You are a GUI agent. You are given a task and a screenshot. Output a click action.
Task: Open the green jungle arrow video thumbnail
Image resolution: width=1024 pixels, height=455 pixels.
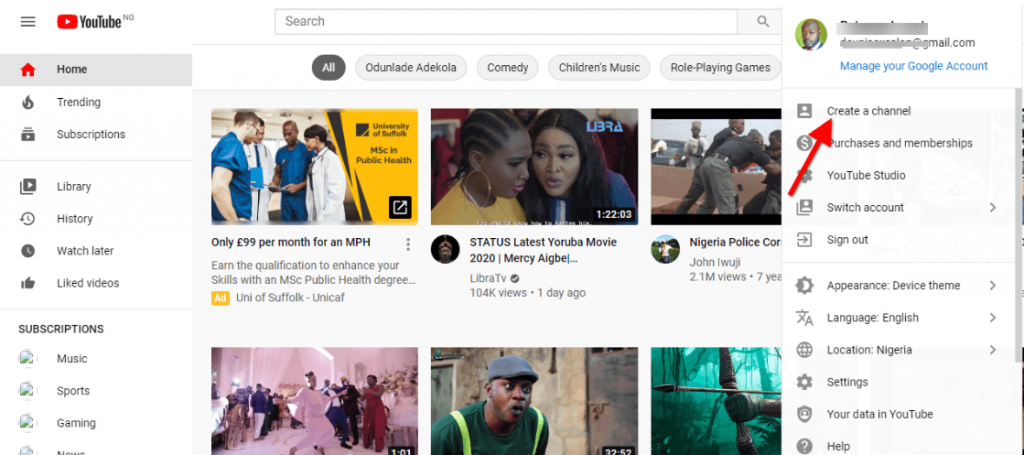click(x=716, y=401)
